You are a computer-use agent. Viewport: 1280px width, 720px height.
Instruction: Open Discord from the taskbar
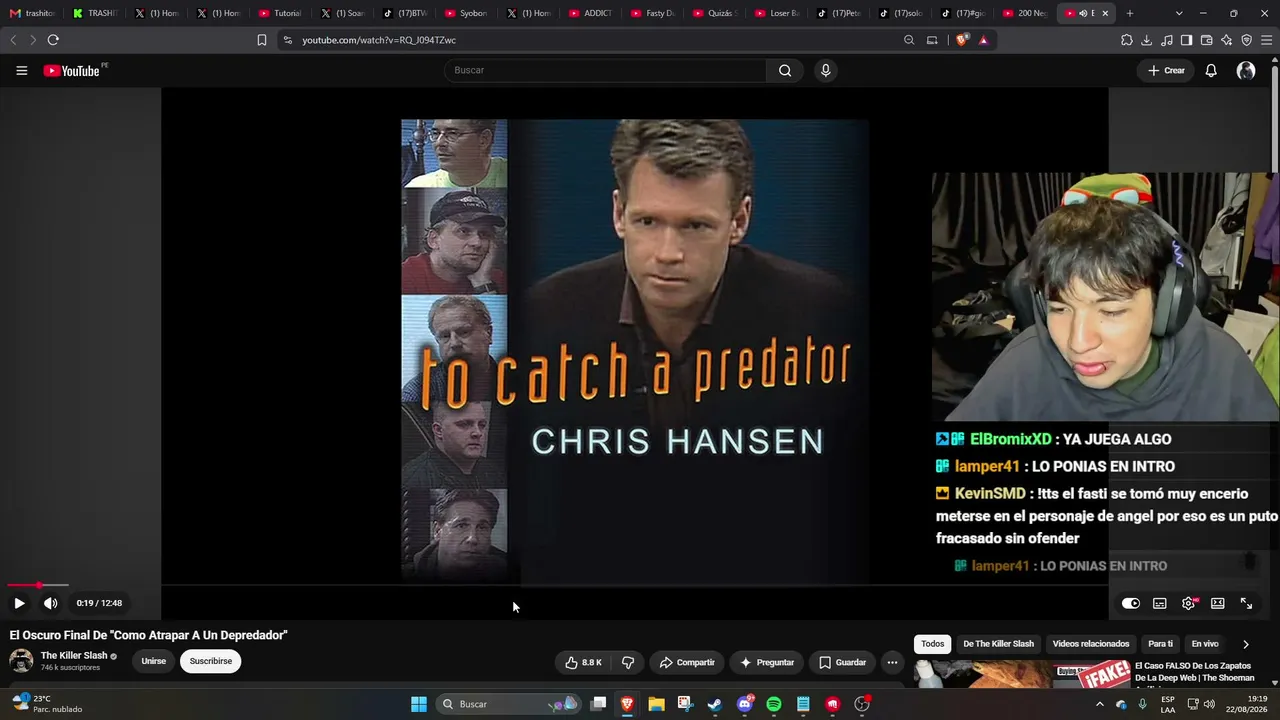tap(745, 704)
